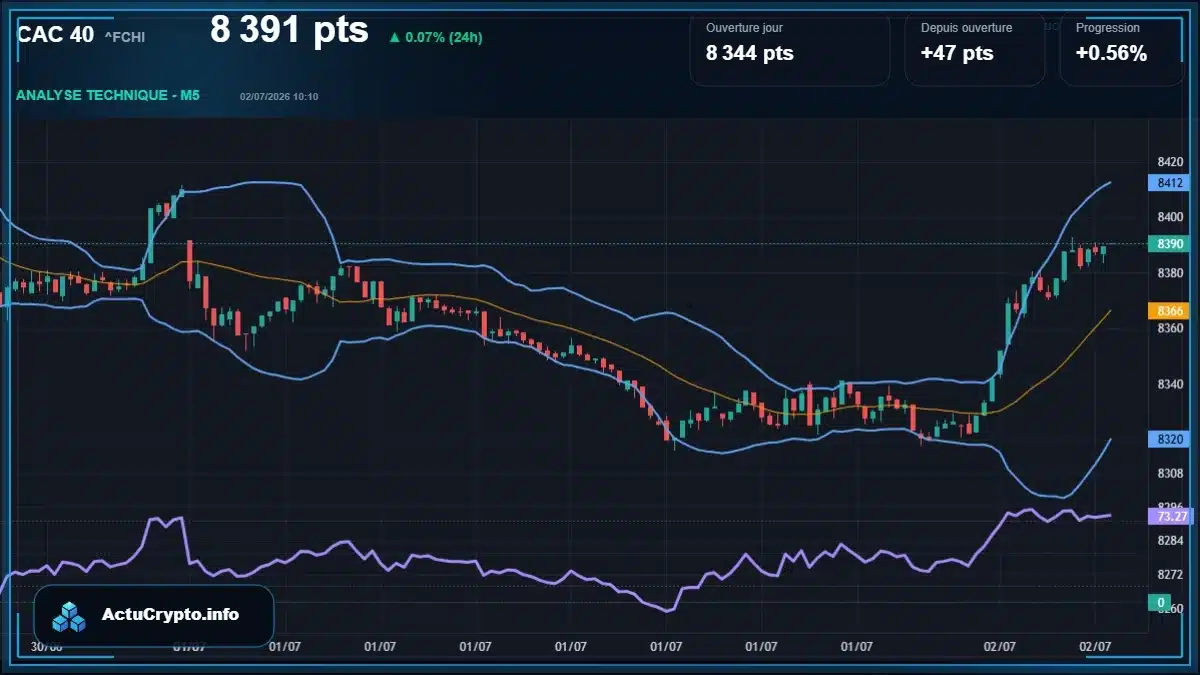Click the blue 8412 upper band tag
The image size is (1200, 675).
point(1169,183)
